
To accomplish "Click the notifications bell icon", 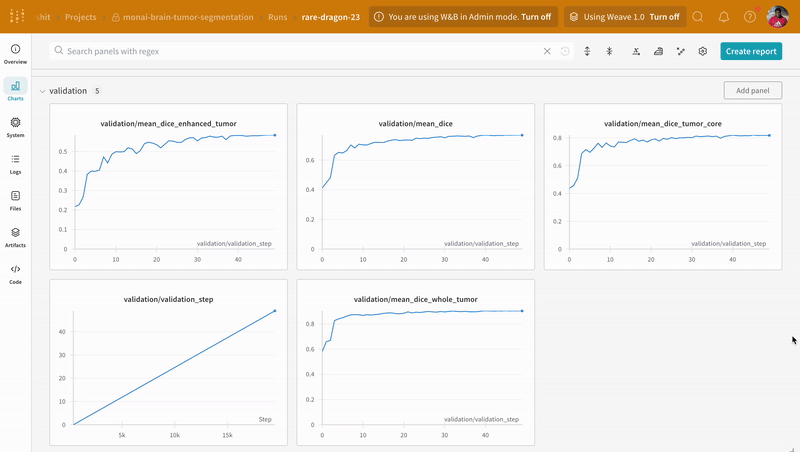I will (724, 17).
